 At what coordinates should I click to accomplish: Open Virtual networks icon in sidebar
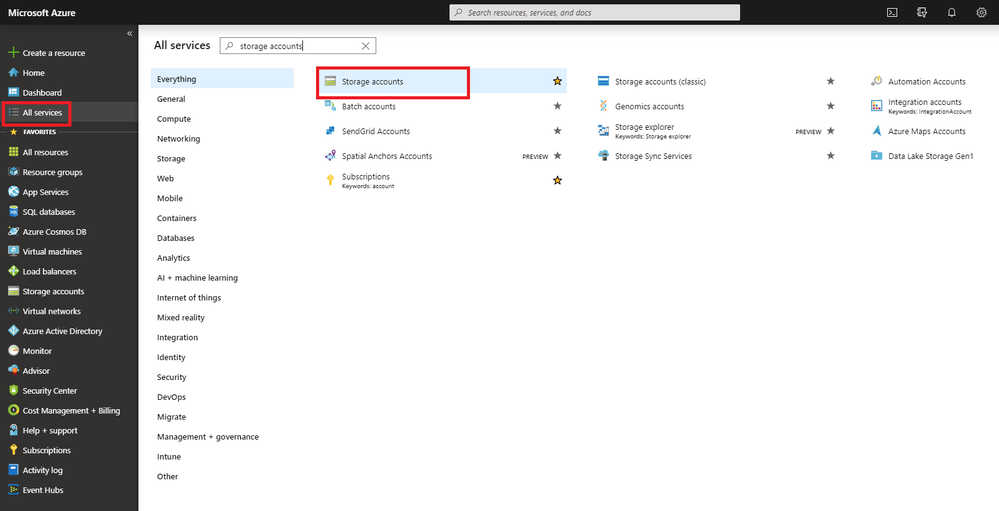click(x=13, y=311)
